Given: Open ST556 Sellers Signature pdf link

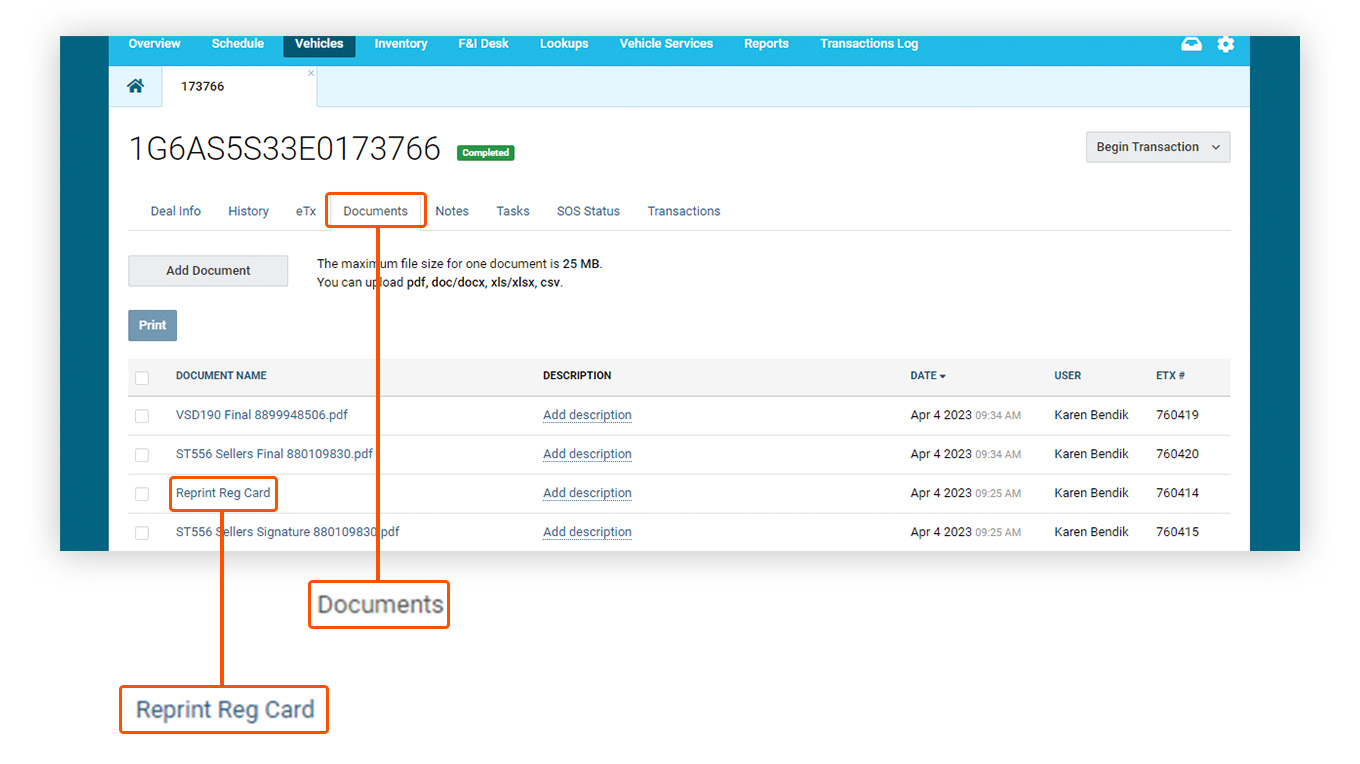Looking at the screenshot, I should [x=287, y=532].
